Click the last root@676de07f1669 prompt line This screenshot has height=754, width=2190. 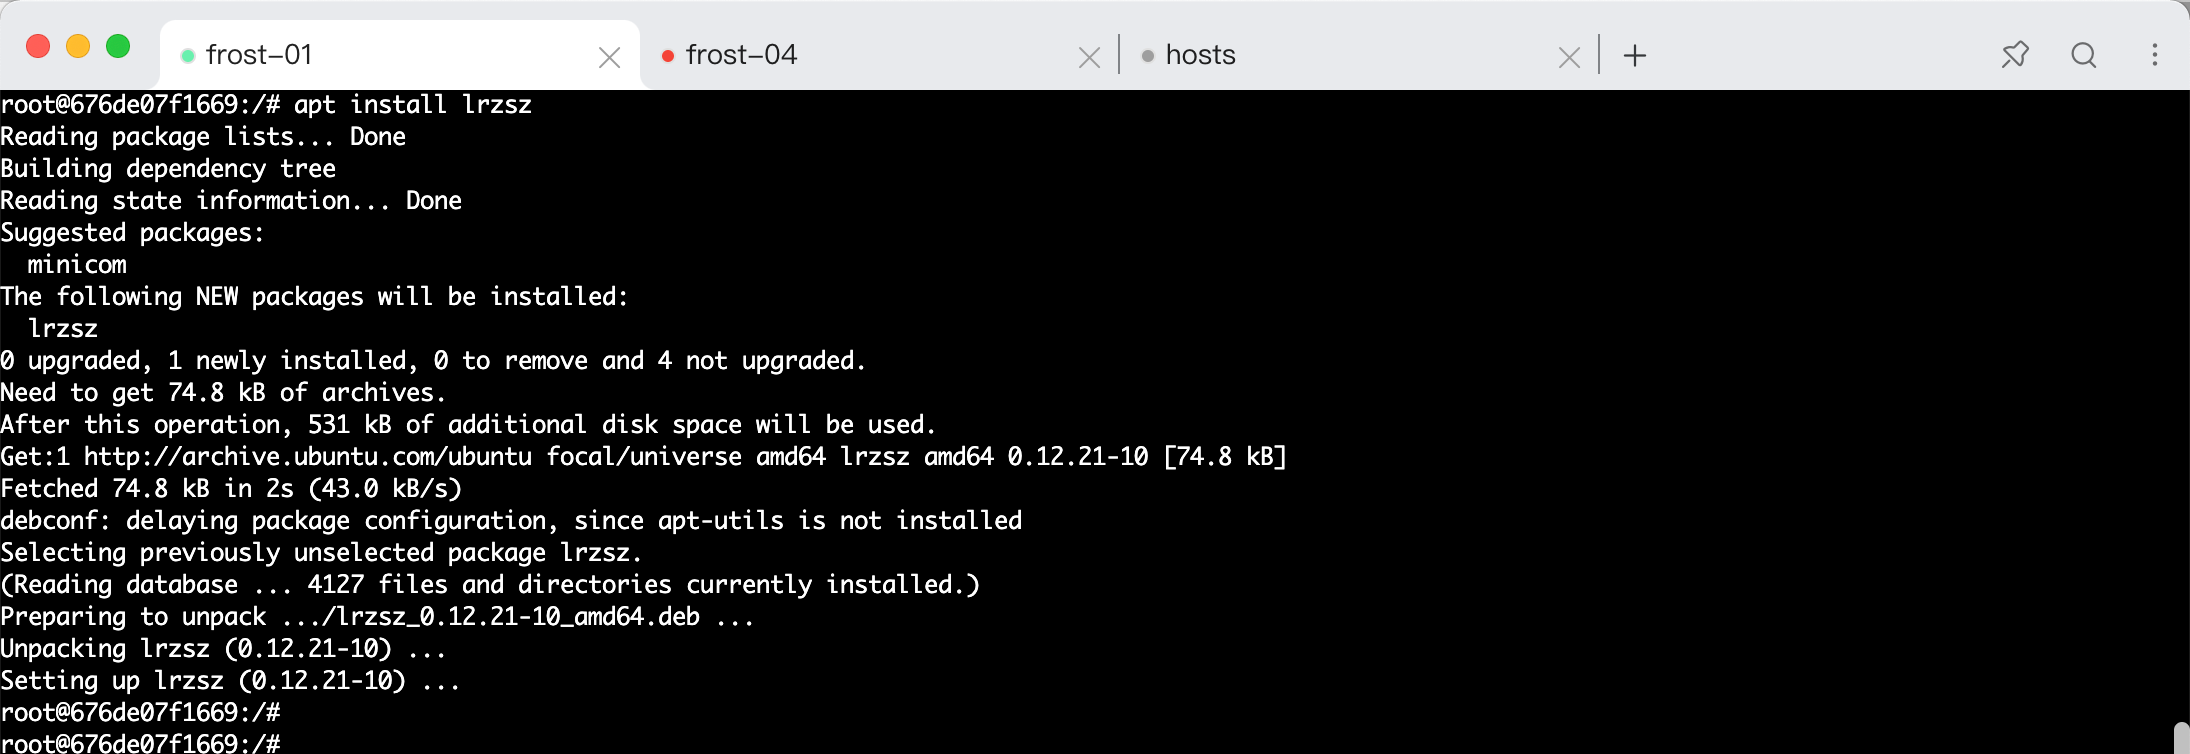click(x=140, y=744)
